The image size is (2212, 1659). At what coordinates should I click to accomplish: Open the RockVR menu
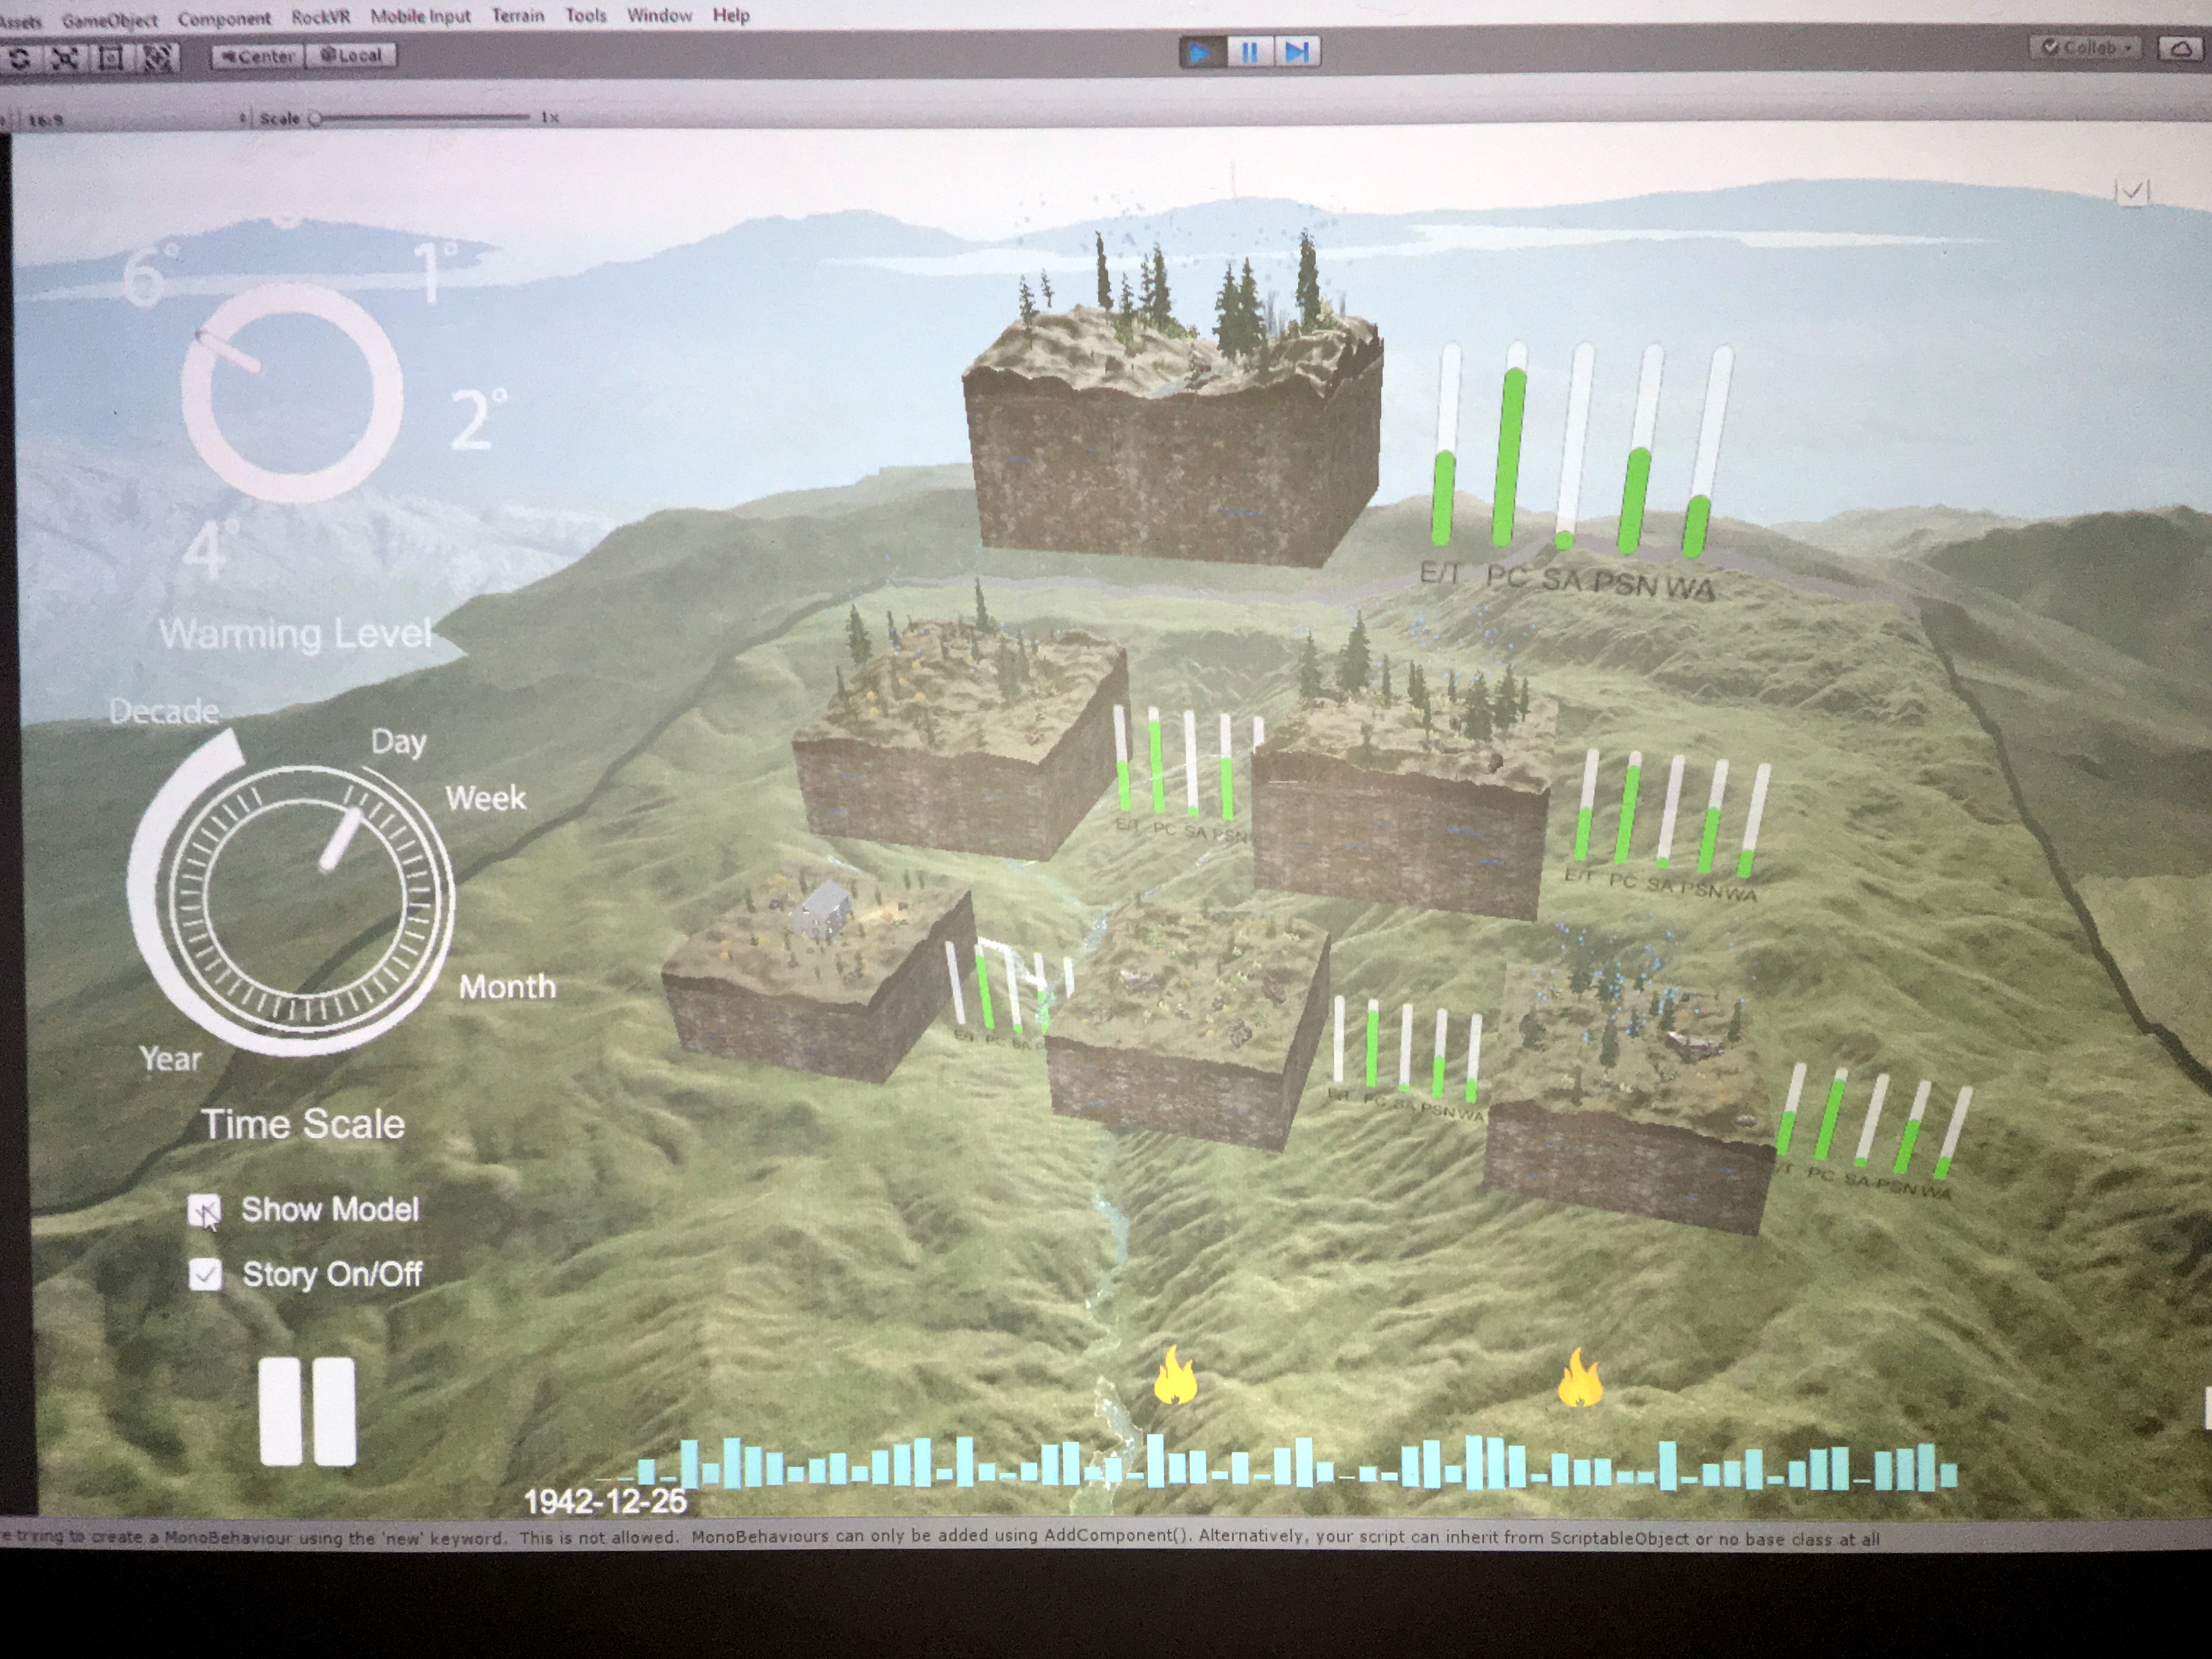pyautogui.click(x=320, y=17)
